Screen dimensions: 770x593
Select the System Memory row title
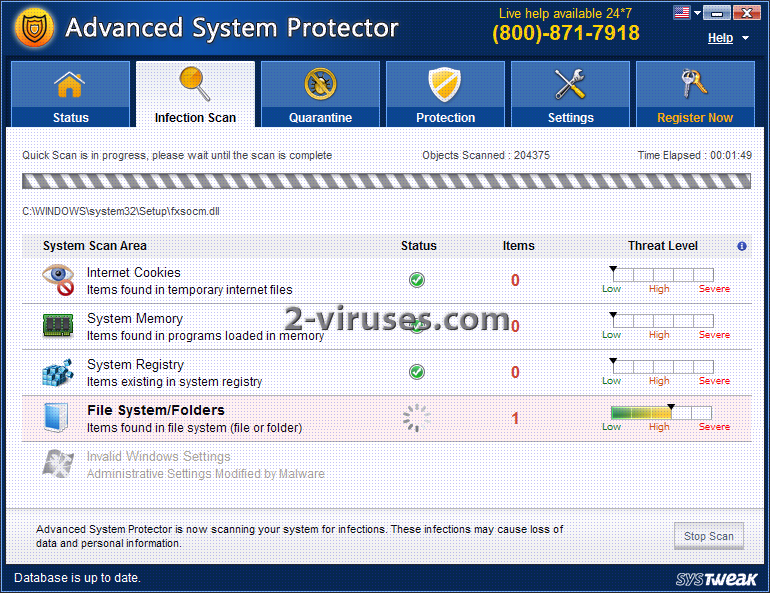pos(135,319)
